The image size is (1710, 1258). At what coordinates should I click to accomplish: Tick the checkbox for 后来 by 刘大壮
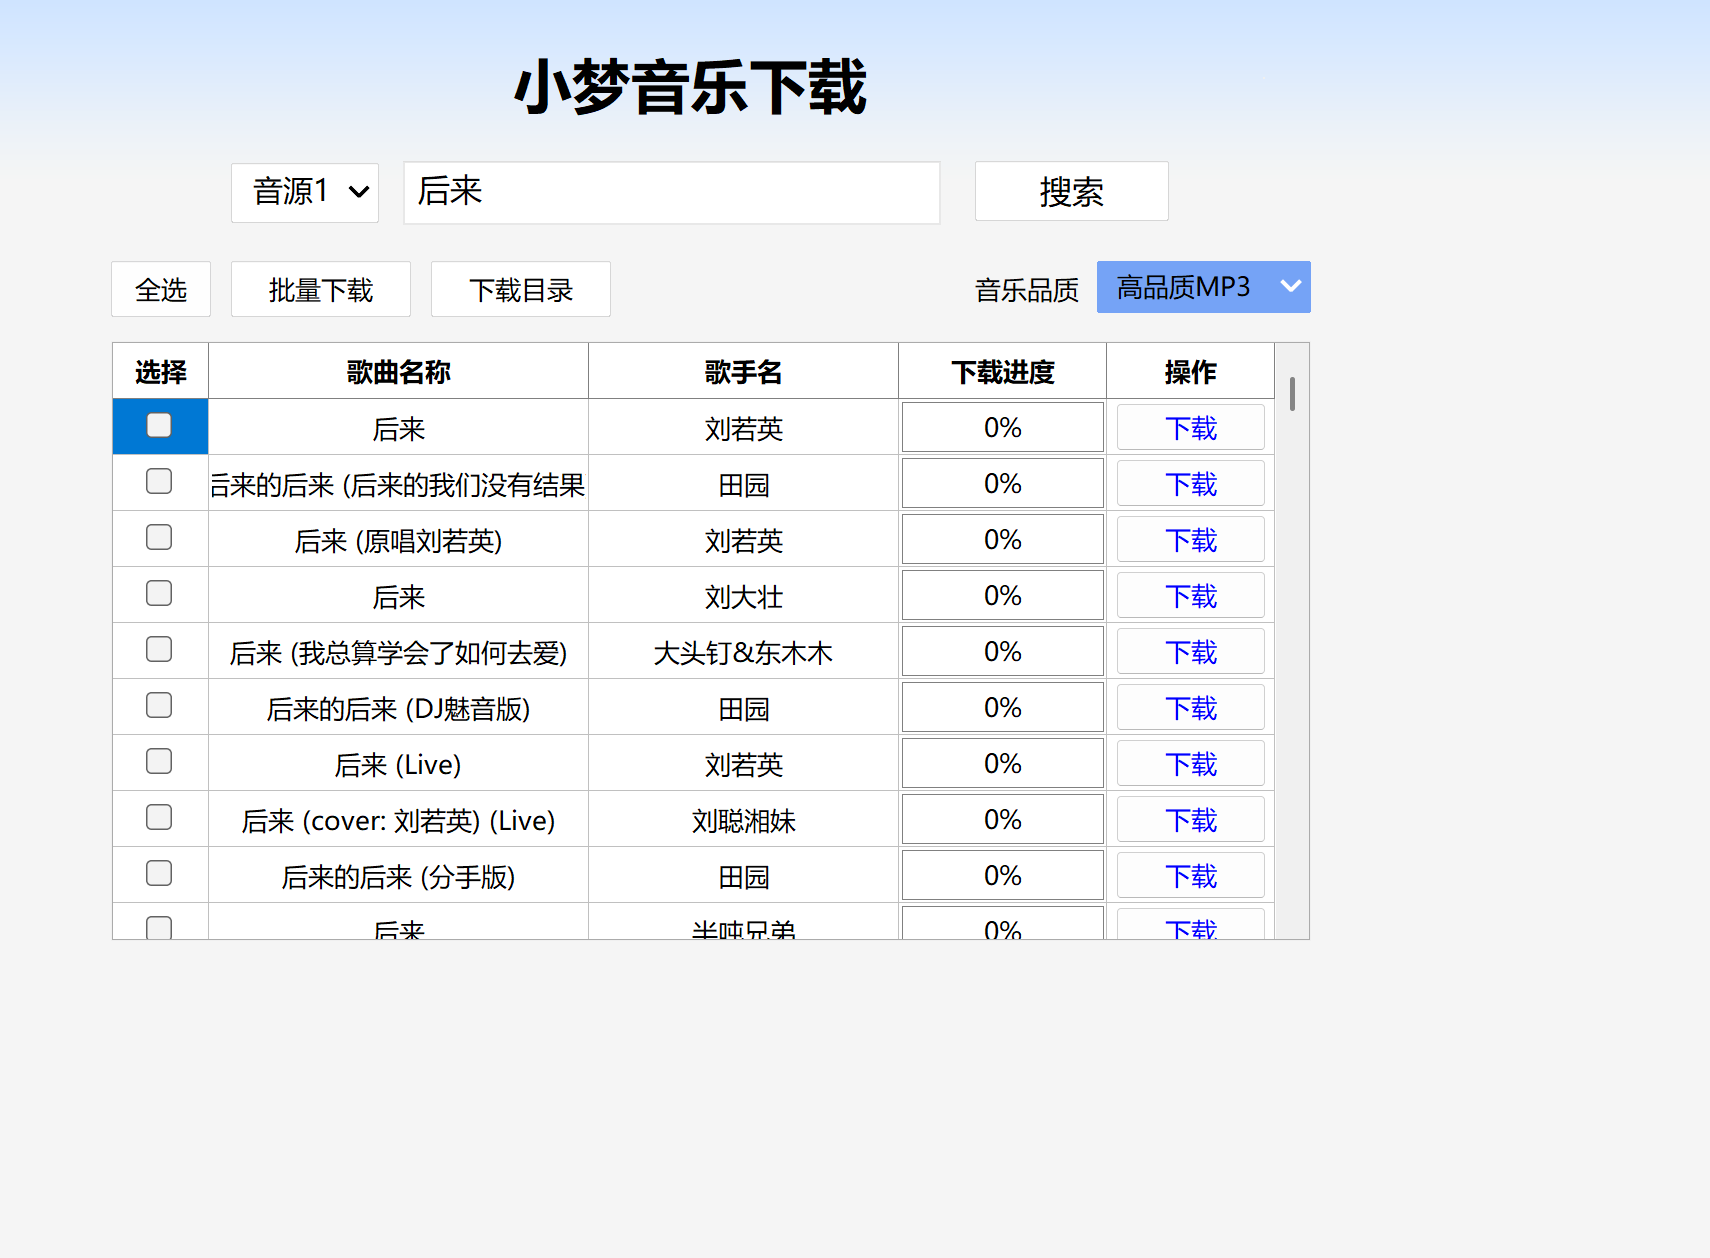[159, 594]
